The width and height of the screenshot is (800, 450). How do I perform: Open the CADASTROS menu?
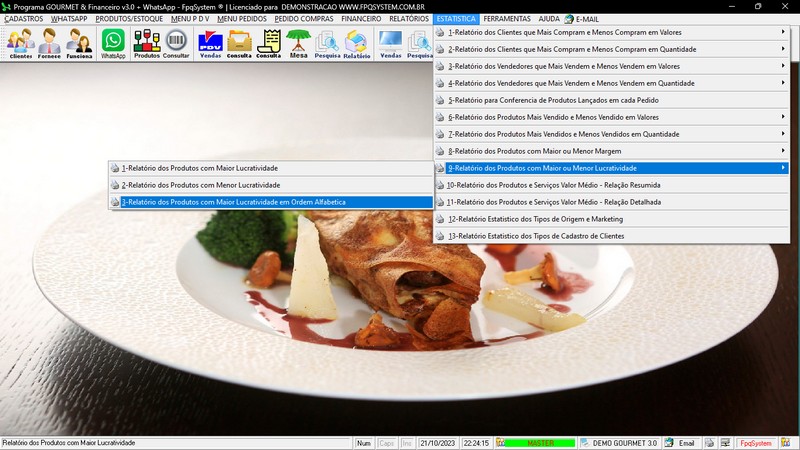click(x=23, y=19)
